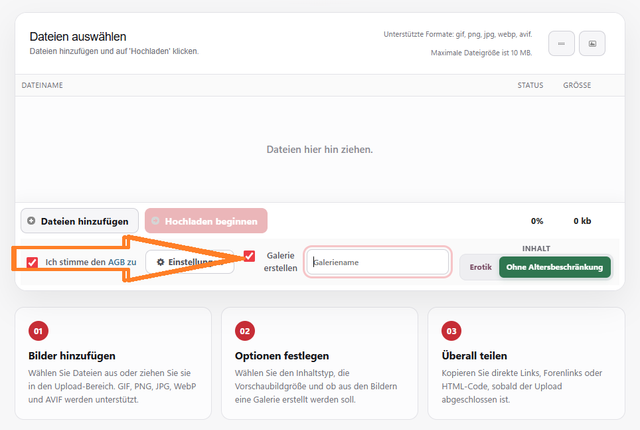Screen dimensions: 640x430
Task: Click the STATUS column header
Action: click(x=530, y=85)
